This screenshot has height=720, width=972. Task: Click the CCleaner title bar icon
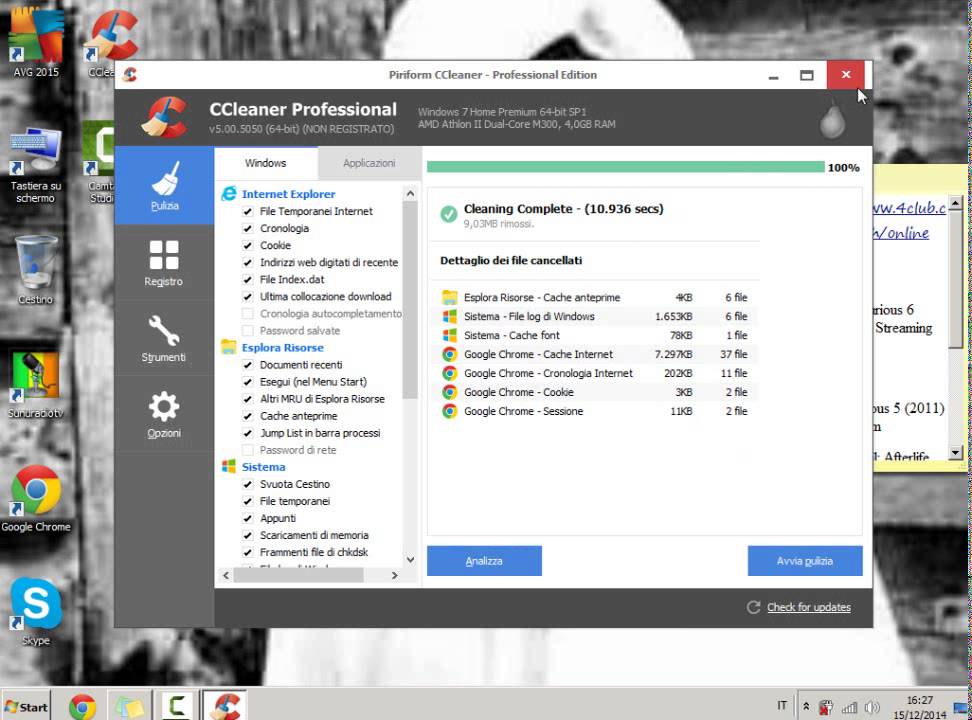click(130, 74)
